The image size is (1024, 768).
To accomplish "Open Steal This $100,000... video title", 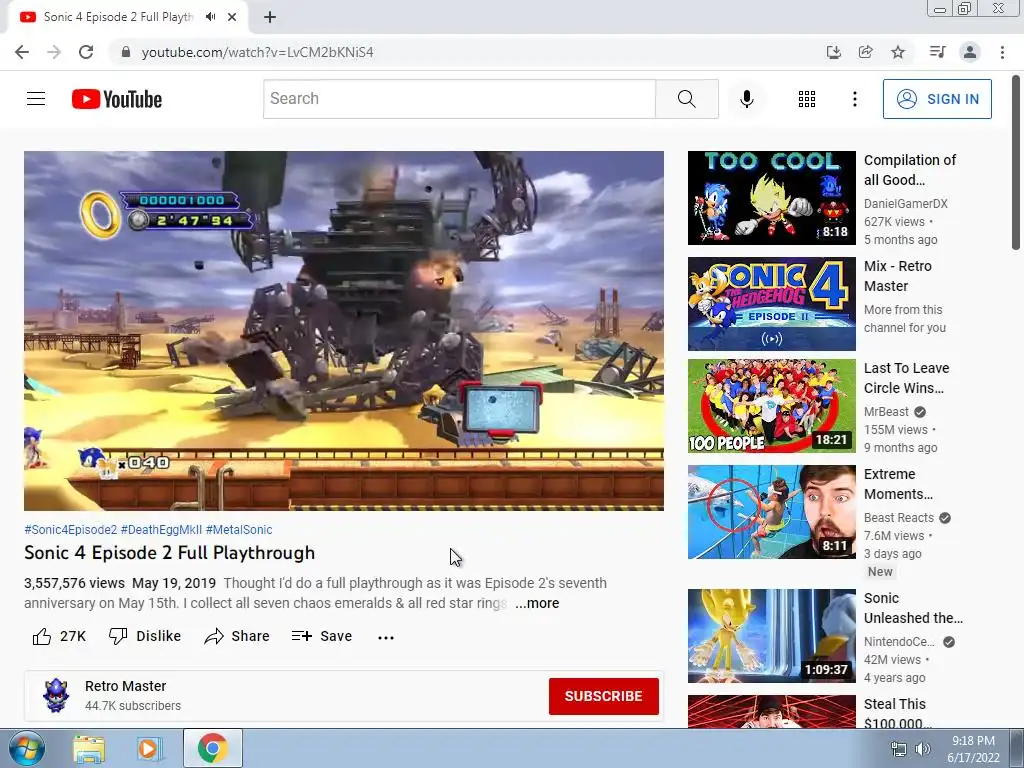I will pos(897,714).
